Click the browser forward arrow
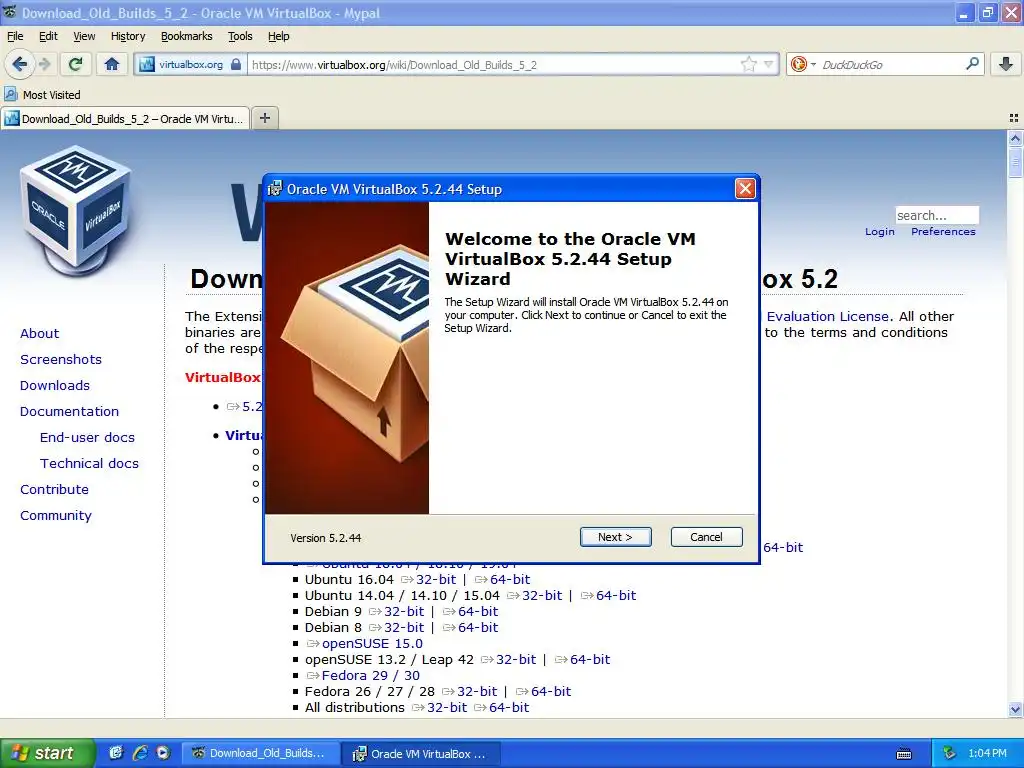1024x768 pixels. pyautogui.click(x=44, y=64)
